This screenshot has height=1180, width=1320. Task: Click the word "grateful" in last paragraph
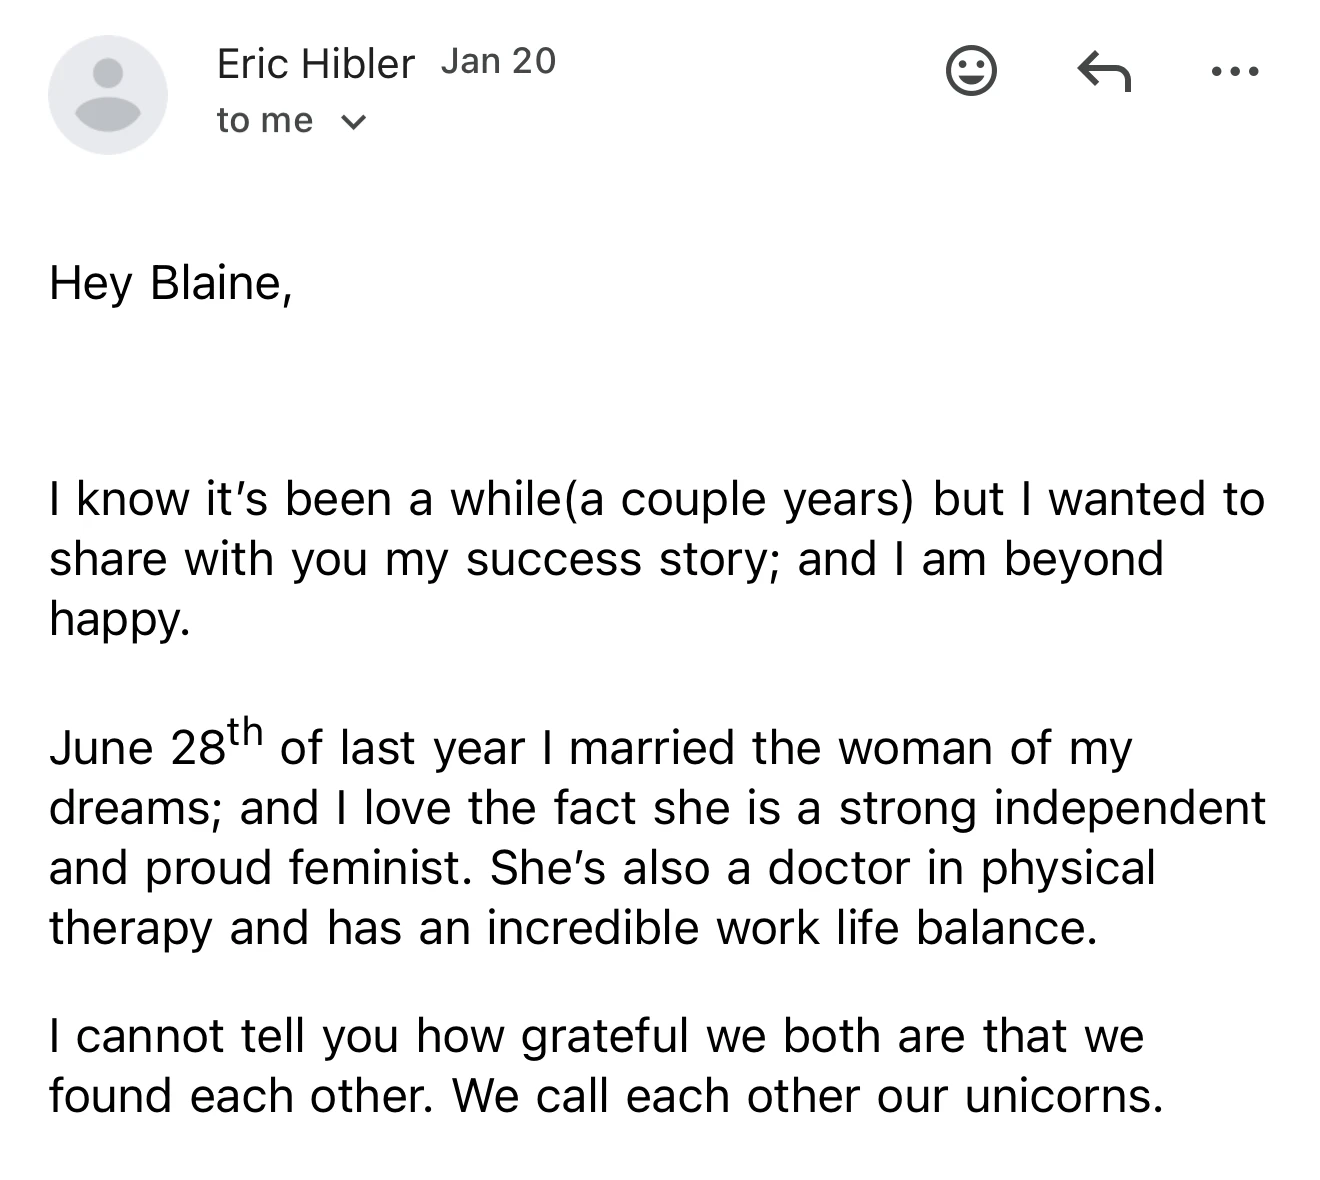(x=605, y=1036)
